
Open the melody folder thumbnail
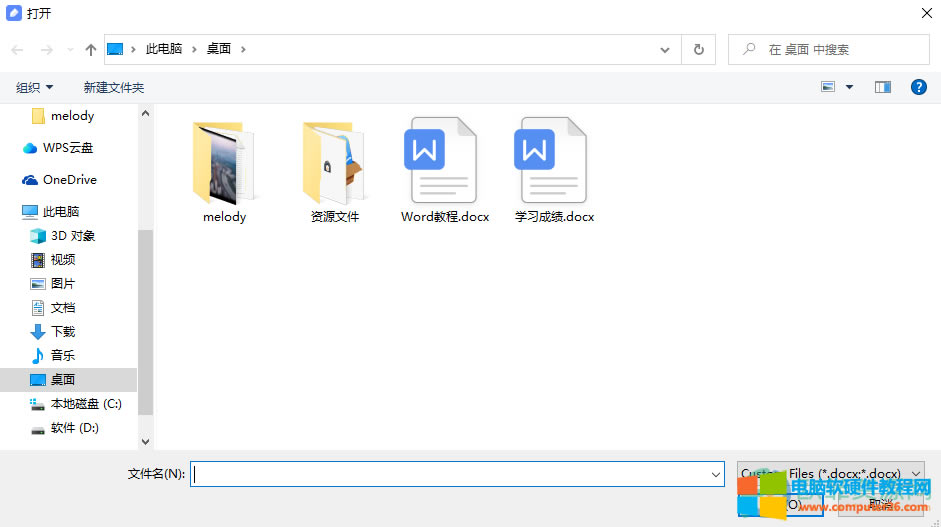[224, 163]
